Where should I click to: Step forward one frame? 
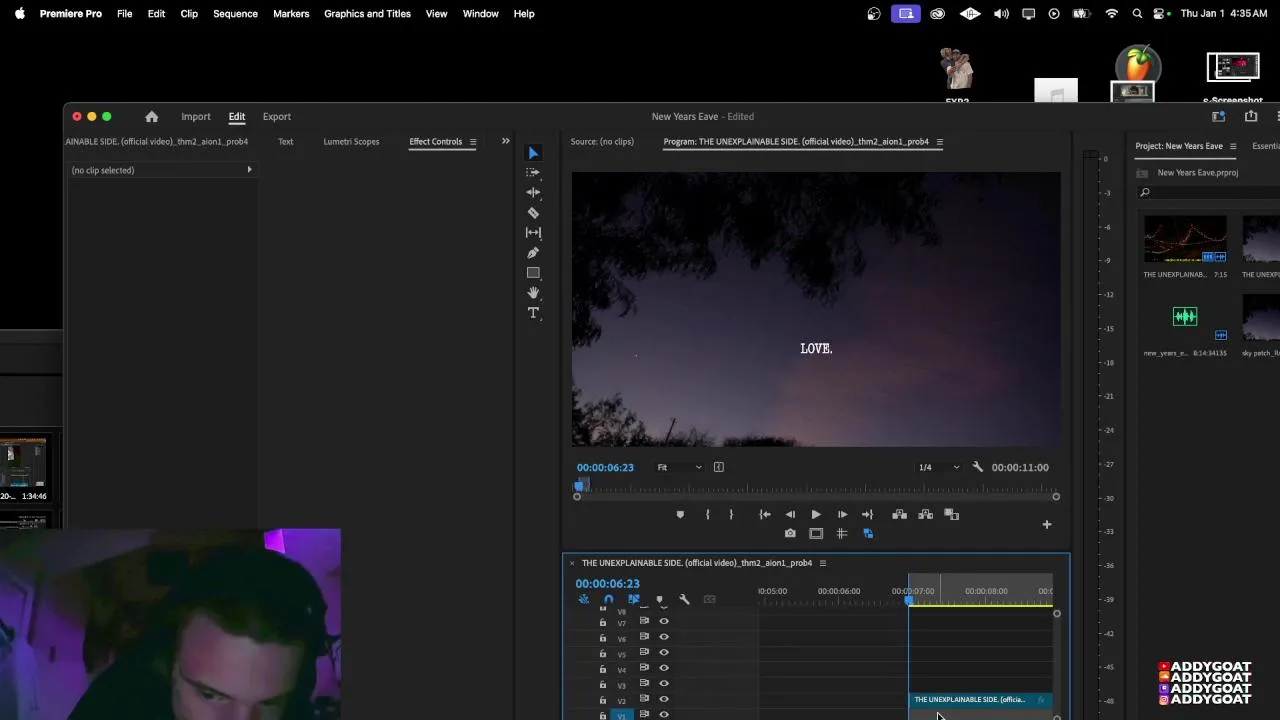[x=842, y=515]
